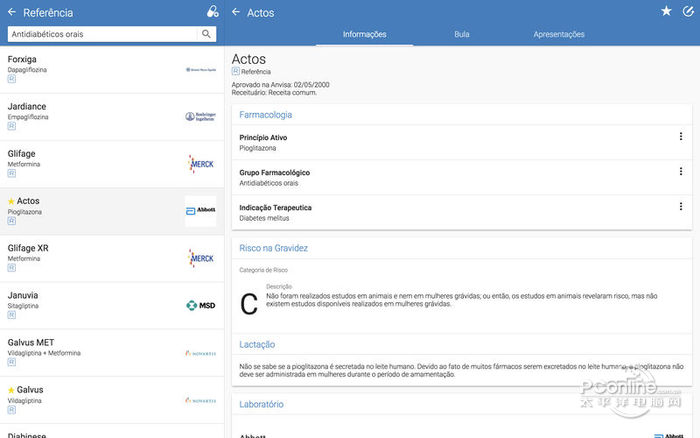
Task: Click the back arrow beside Referência
Action: (11, 12)
